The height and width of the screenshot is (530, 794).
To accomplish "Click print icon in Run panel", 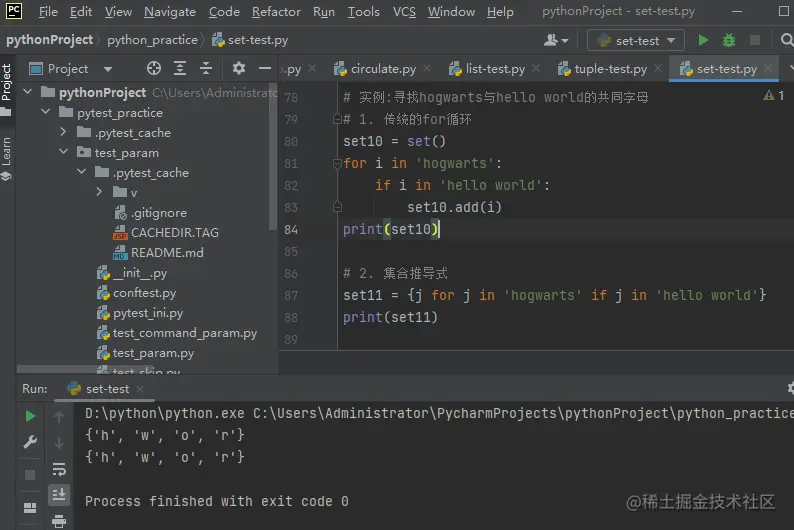I will coord(59,521).
